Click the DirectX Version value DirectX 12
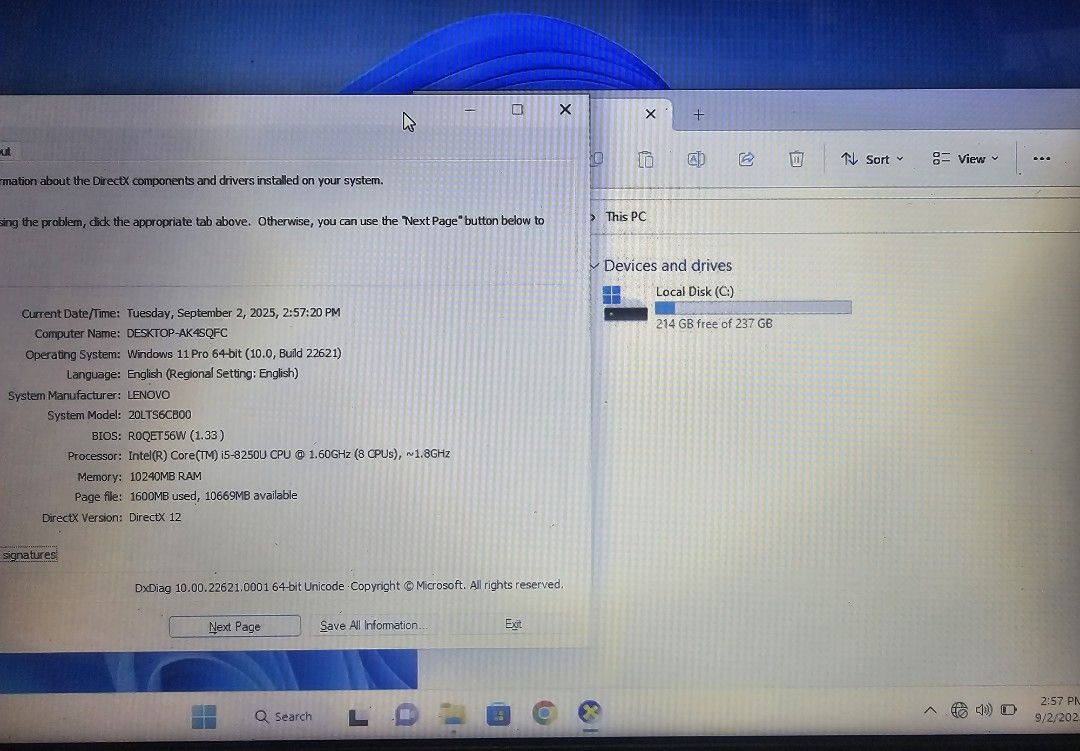1080x751 pixels. pyautogui.click(x=155, y=517)
